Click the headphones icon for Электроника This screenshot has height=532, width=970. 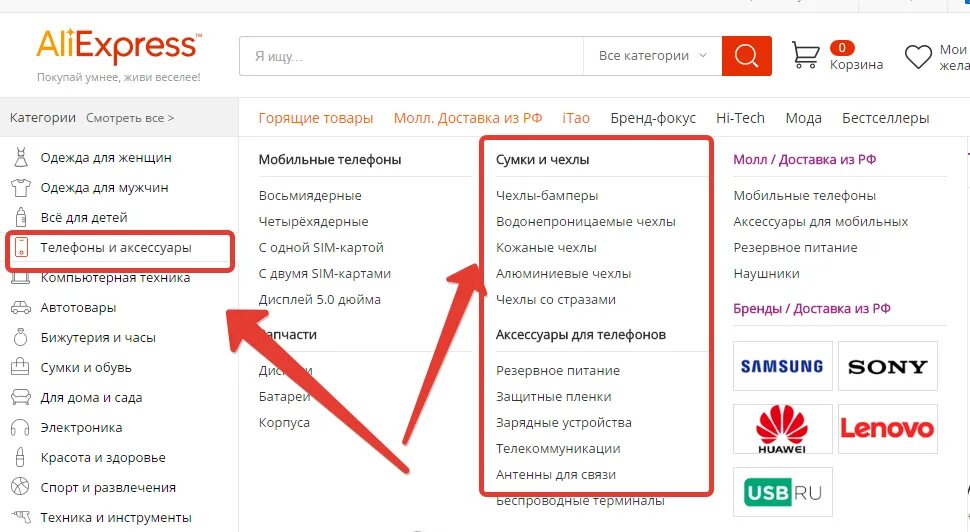pyautogui.click(x=20, y=427)
